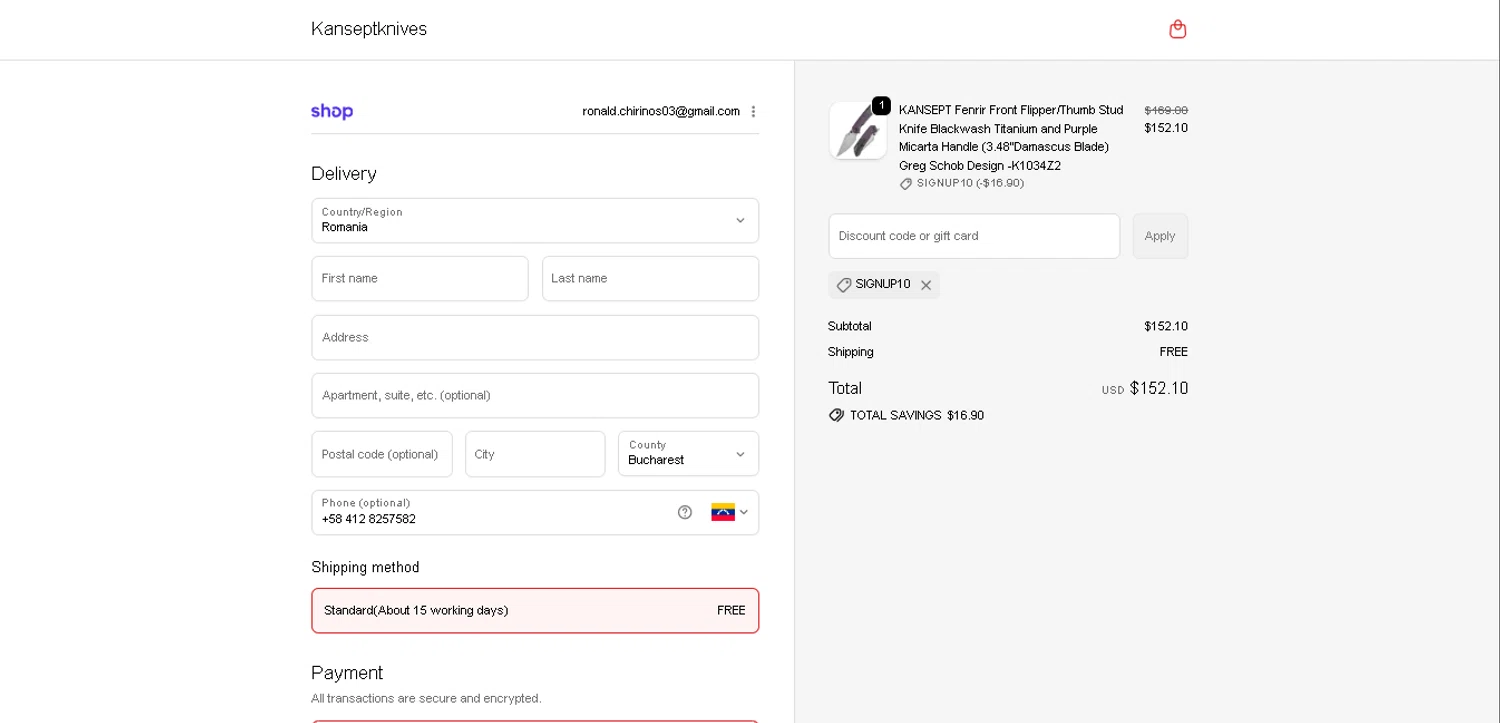Remove the SIGNUP10 discount code
The width and height of the screenshot is (1500, 723).
pos(926,285)
